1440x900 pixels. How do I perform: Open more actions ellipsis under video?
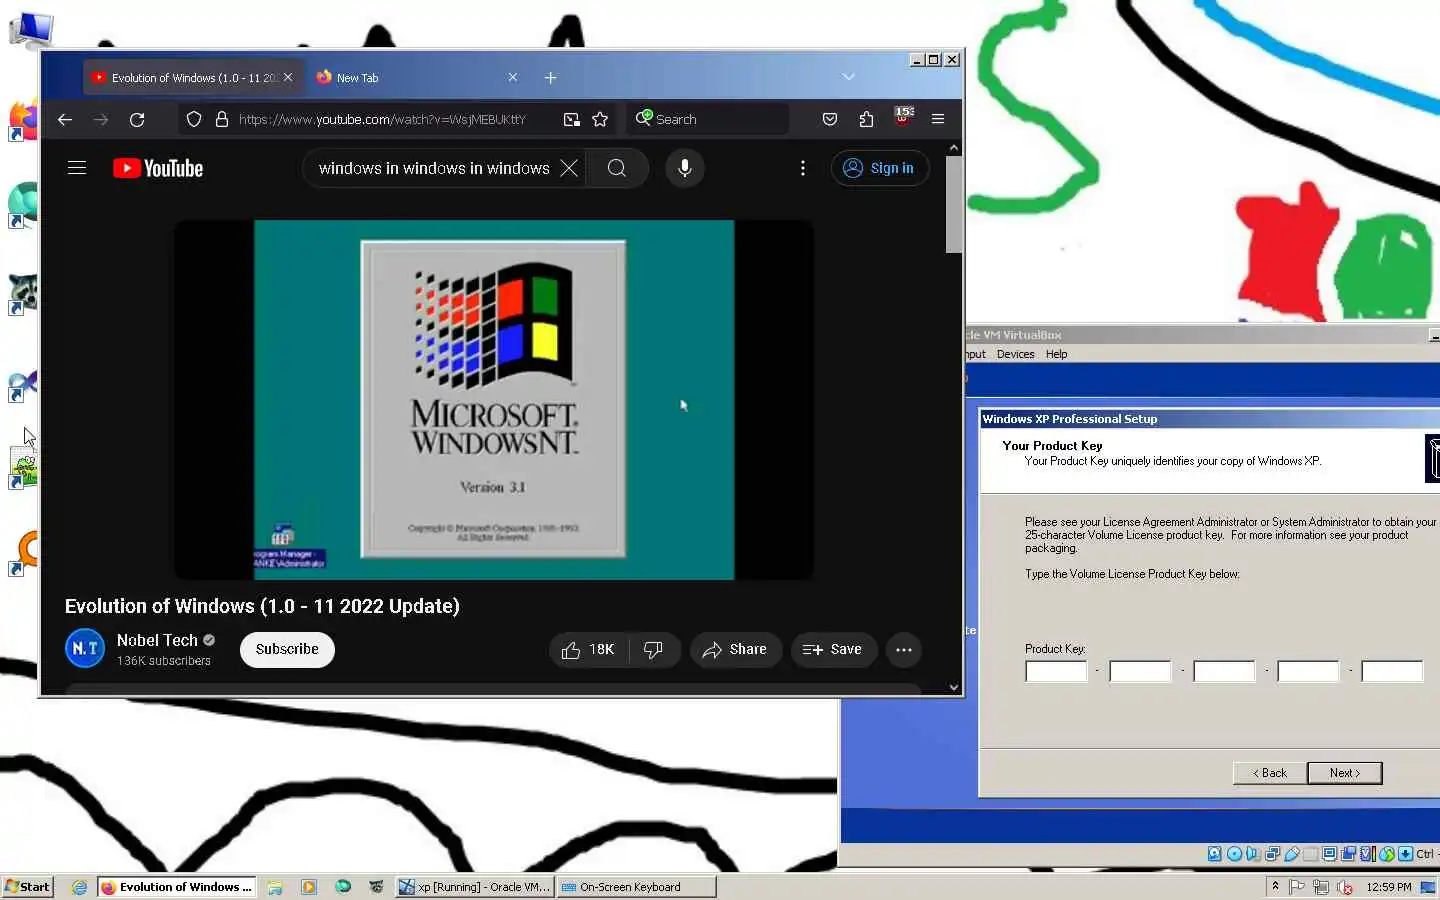coord(904,650)
